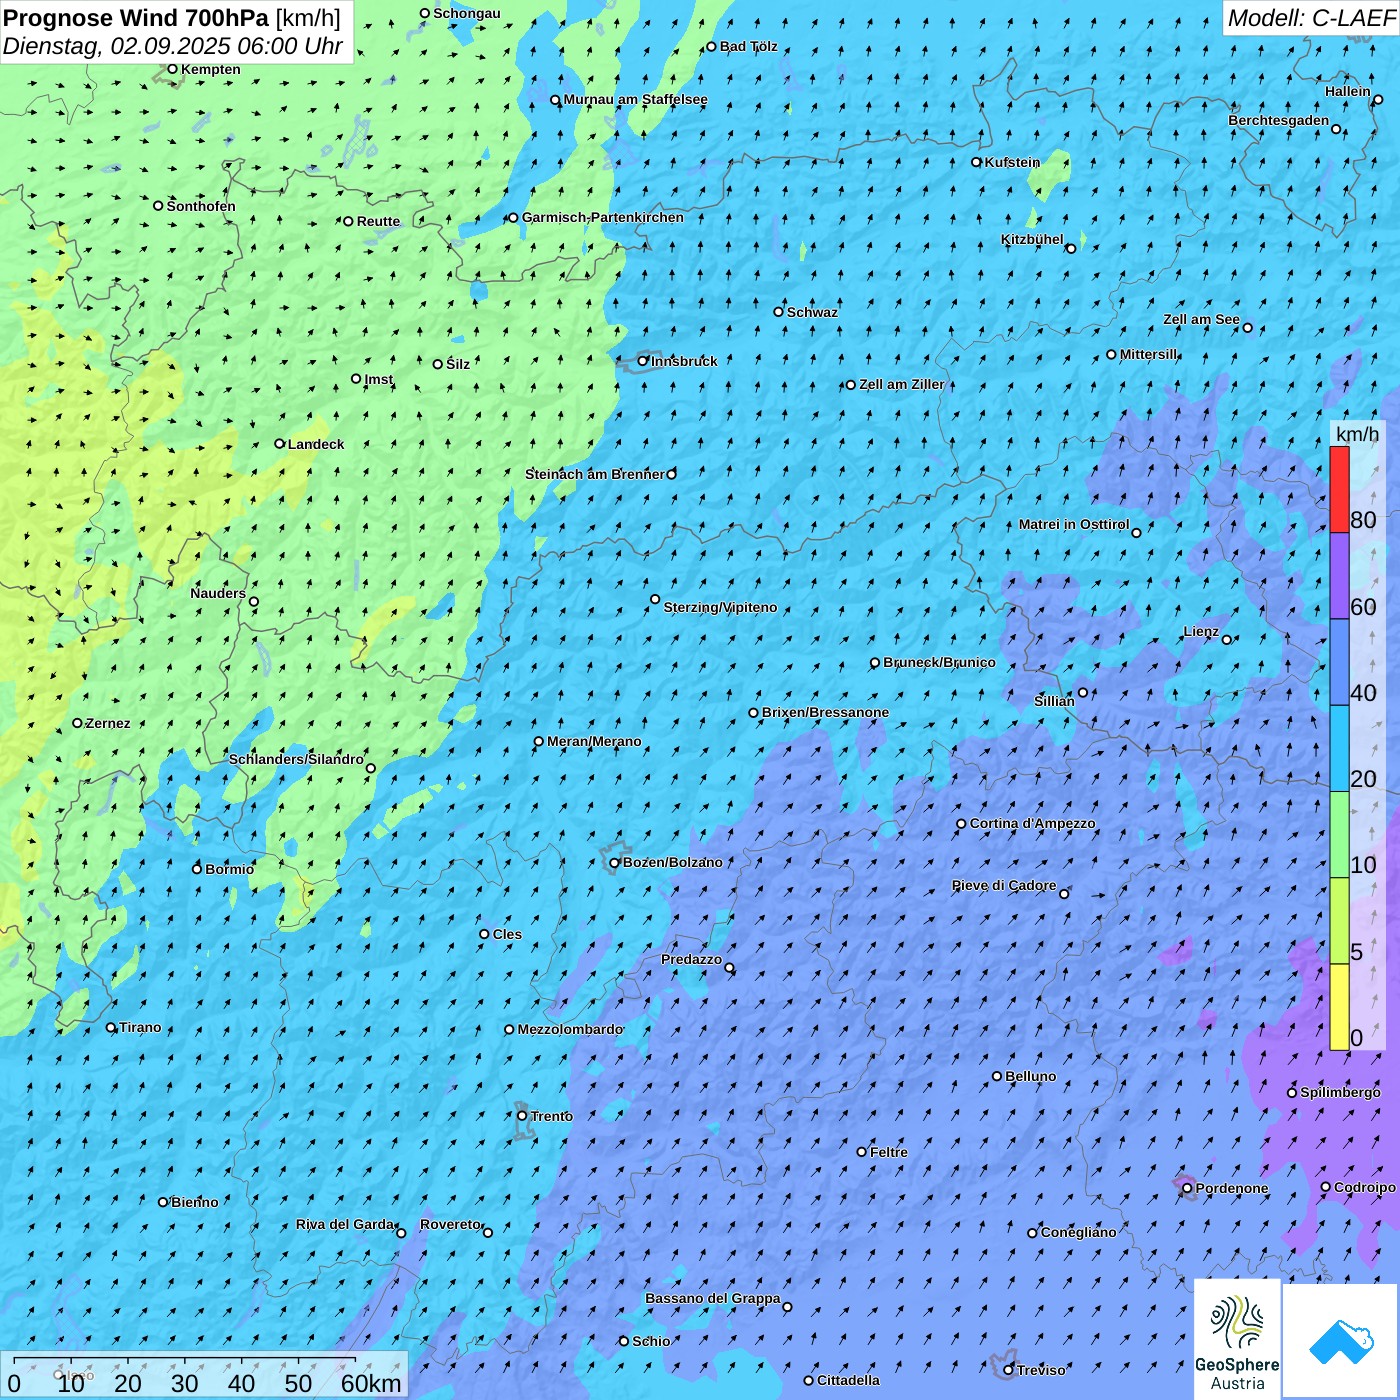Click the light blue 20–40 legend swatch
Screen dimensions: 1400x1400
1339,749
